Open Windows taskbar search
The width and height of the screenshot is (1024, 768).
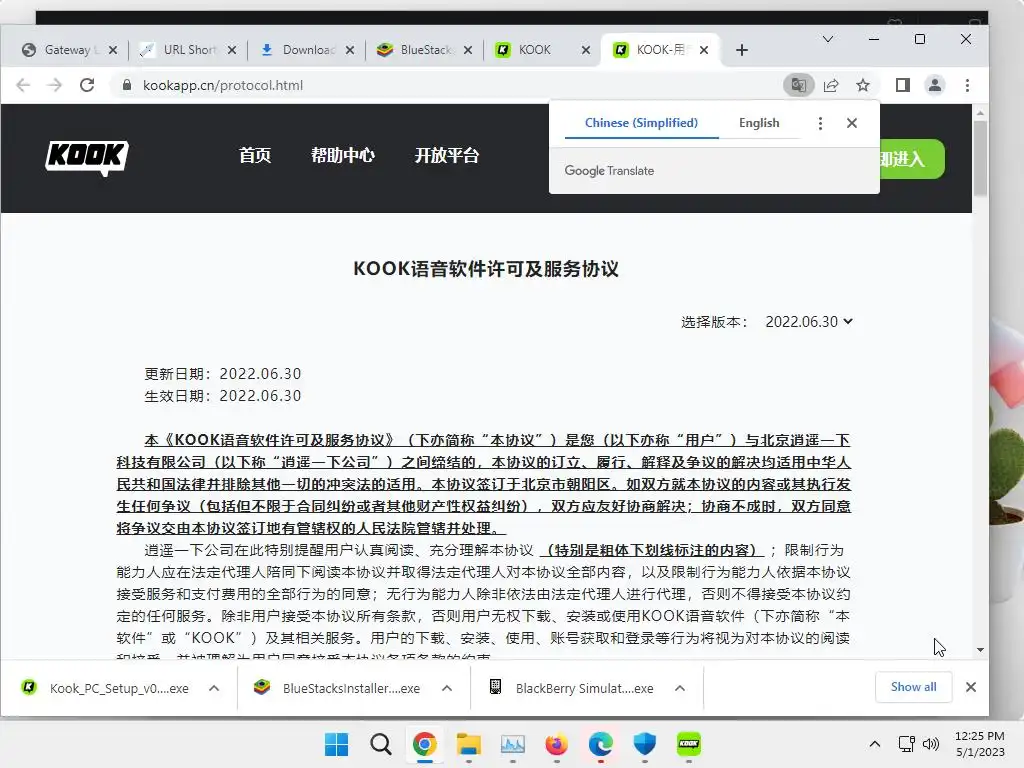pyautogui.click(x=381, y=744)
